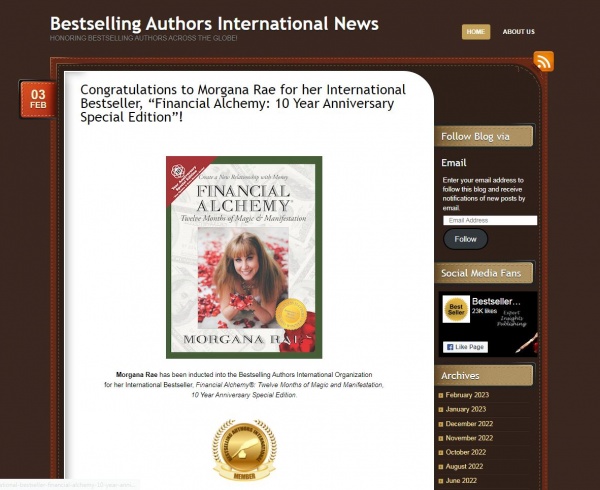Open the Financial Alchemy book cover image

244,257
